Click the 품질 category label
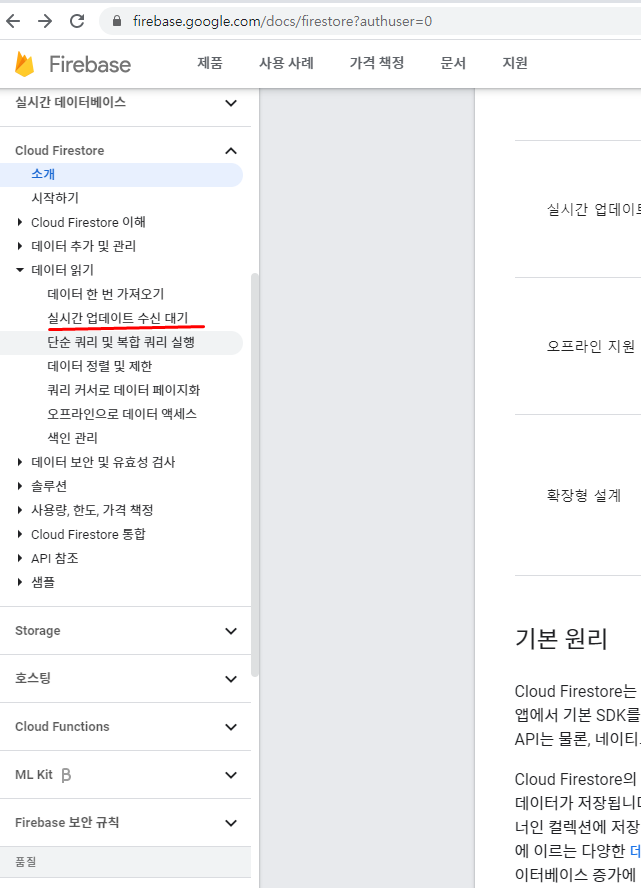 (x=25, y=862)
